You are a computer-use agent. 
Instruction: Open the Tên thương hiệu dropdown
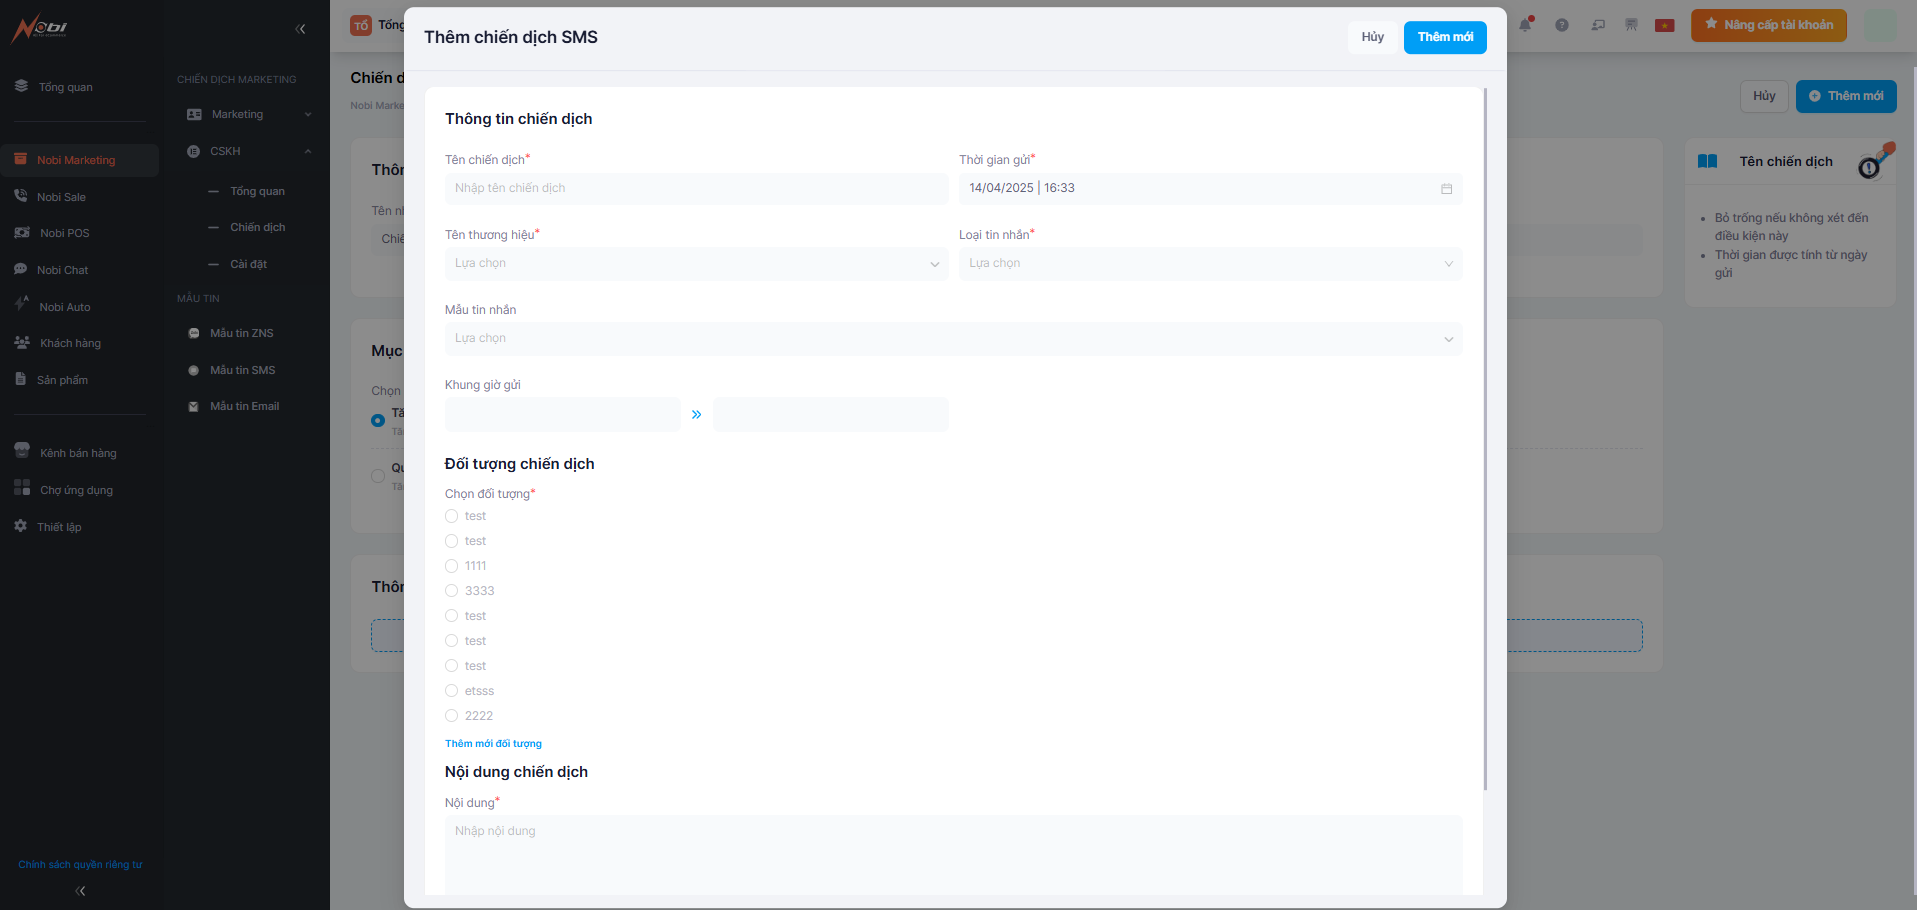[696, 264]
